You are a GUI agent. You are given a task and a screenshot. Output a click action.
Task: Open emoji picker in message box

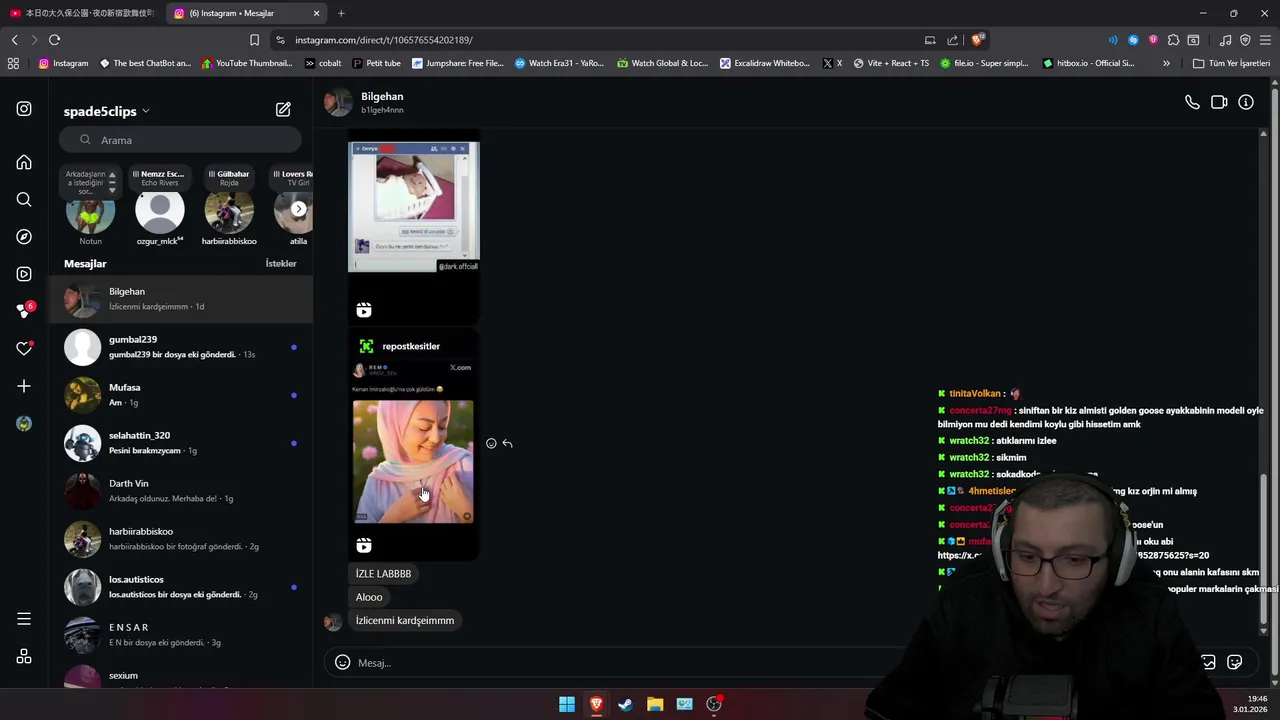coord(342,662)
